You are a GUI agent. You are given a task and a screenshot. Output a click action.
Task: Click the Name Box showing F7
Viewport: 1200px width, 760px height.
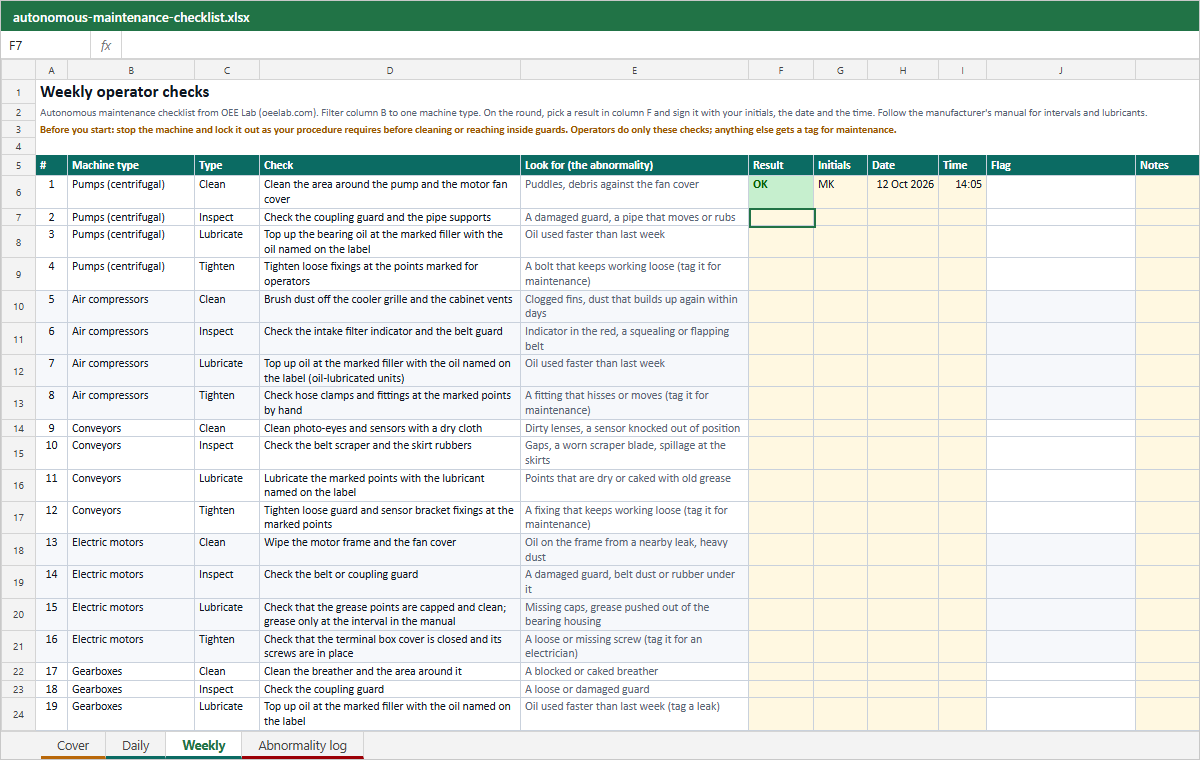click(x=46, y=46)
